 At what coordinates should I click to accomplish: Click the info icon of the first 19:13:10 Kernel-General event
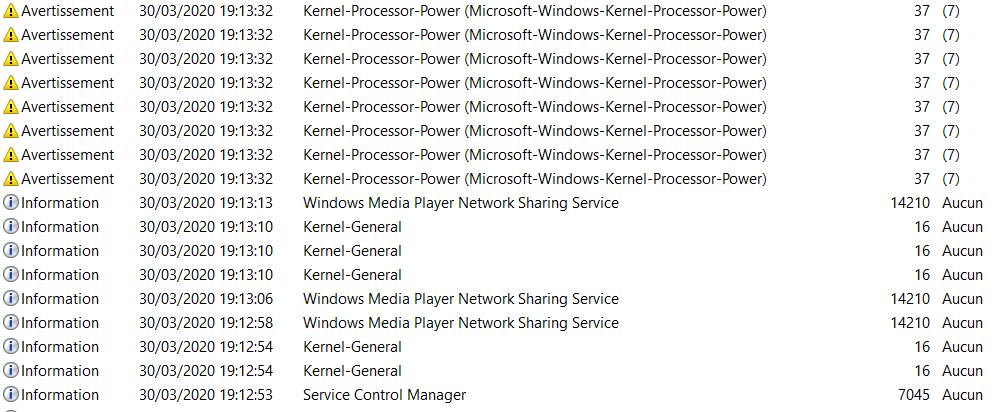(11, 227)
